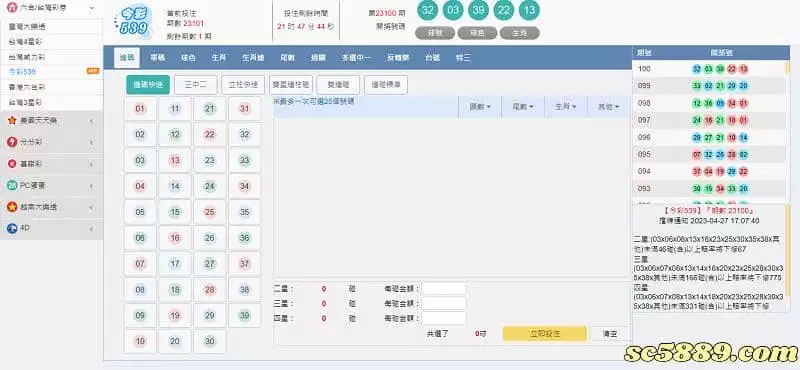Click the large drawn ball 13 in header
Image resolution: width=800 pixels, height=370 pixels.
point(529,10)
